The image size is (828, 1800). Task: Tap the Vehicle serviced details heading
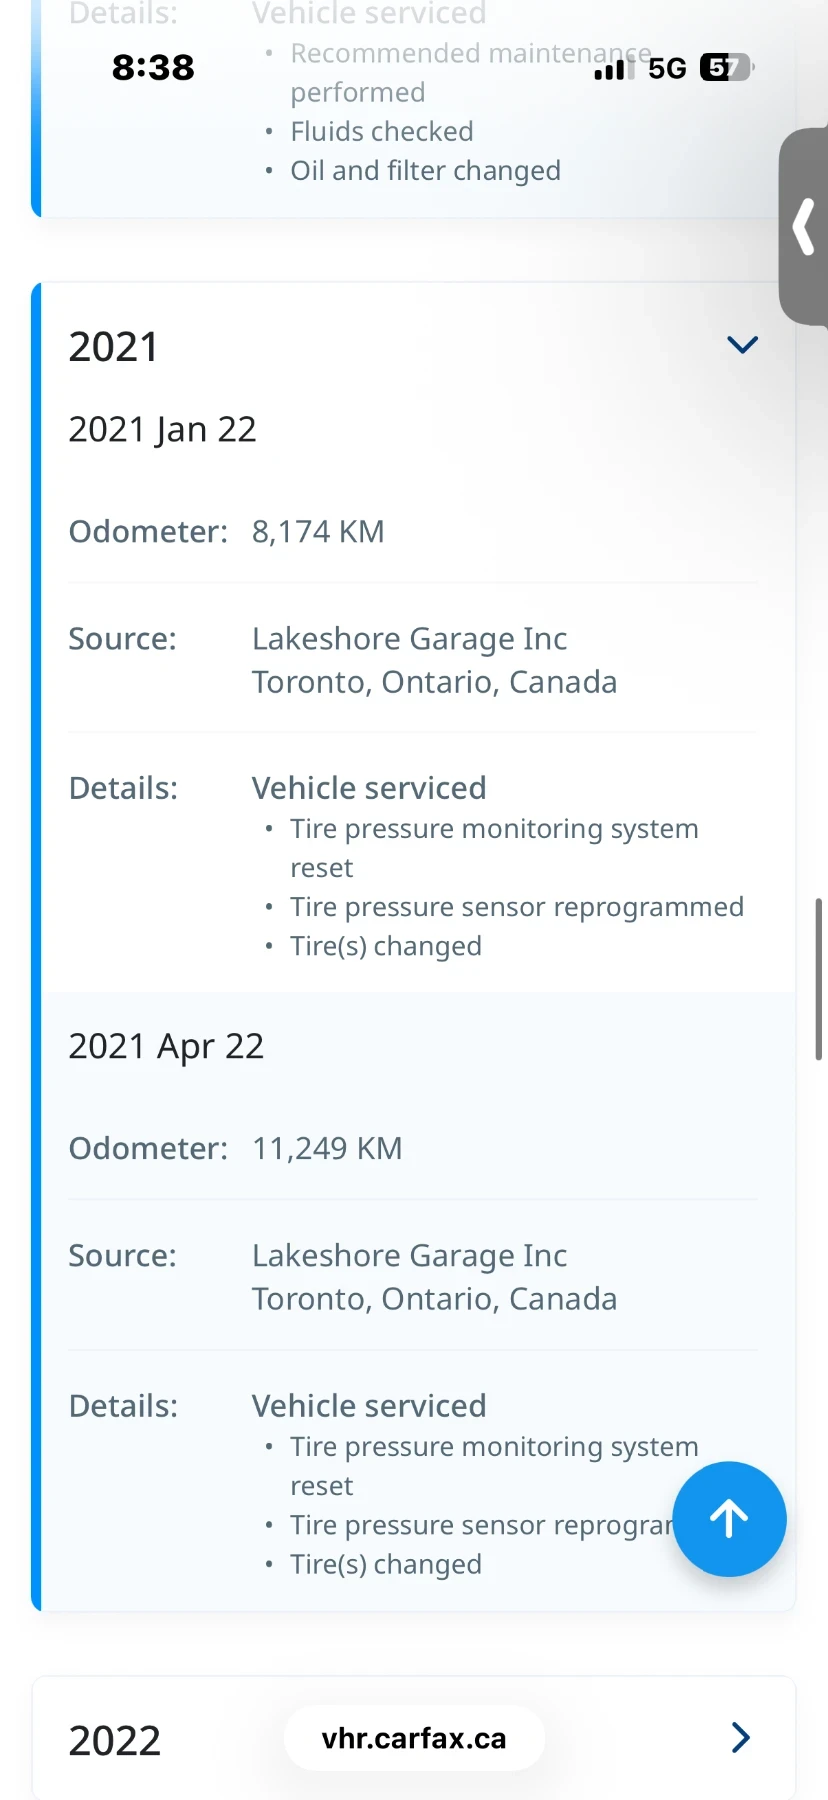(x=369, y=787)
